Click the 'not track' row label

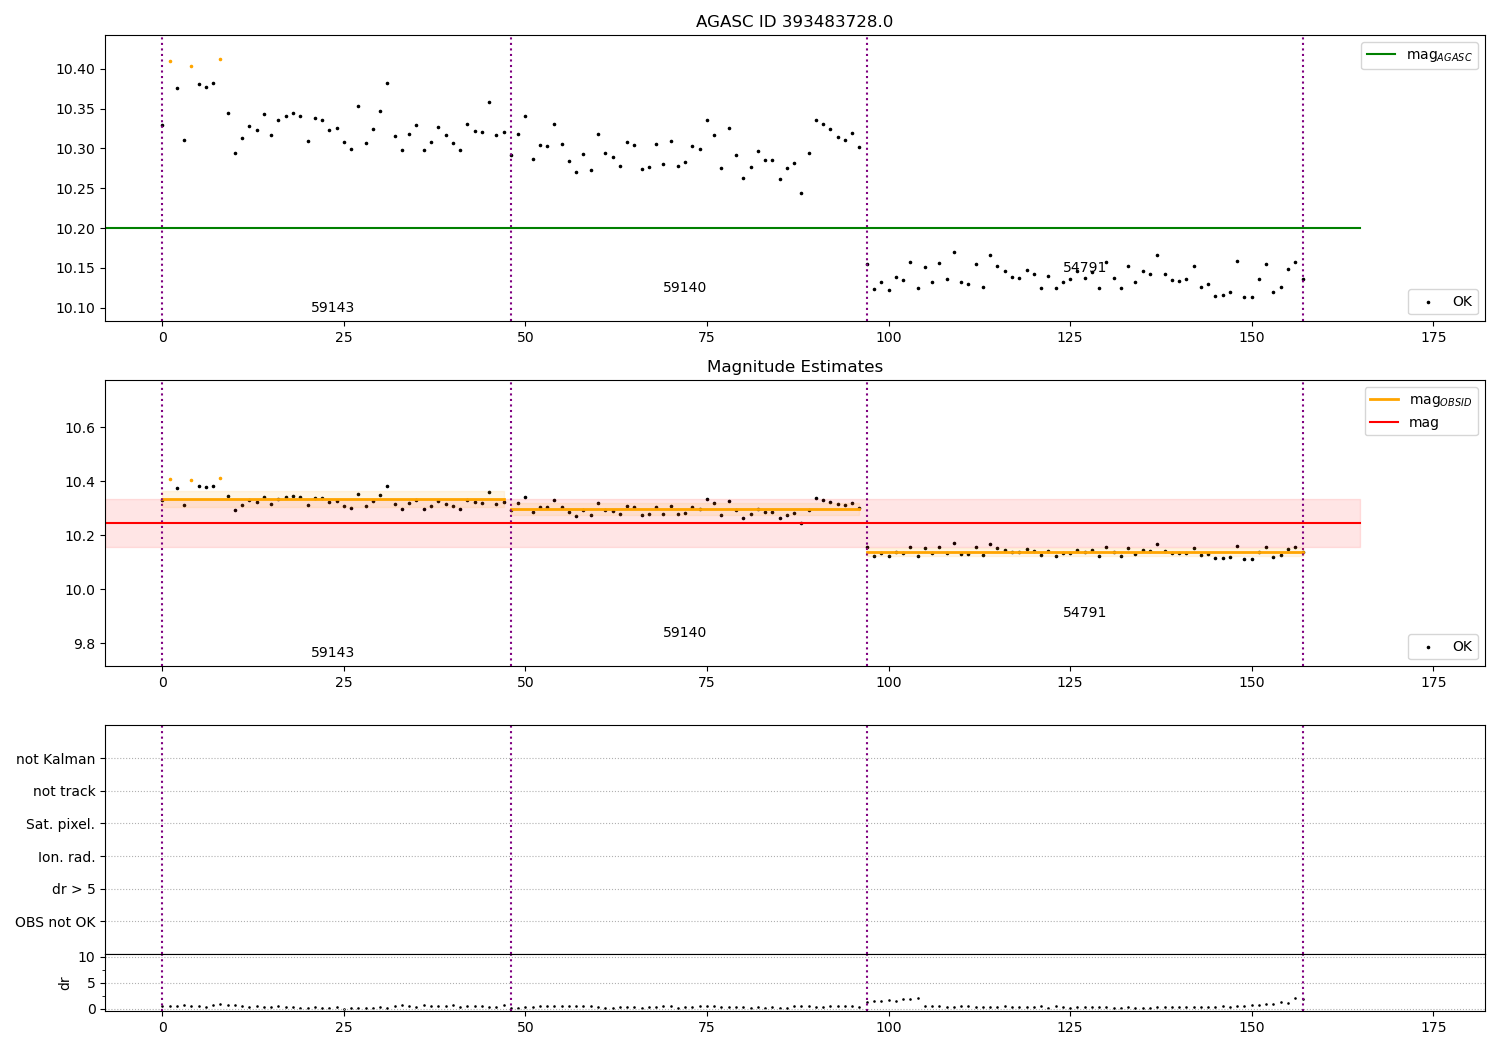coord(64,791)
